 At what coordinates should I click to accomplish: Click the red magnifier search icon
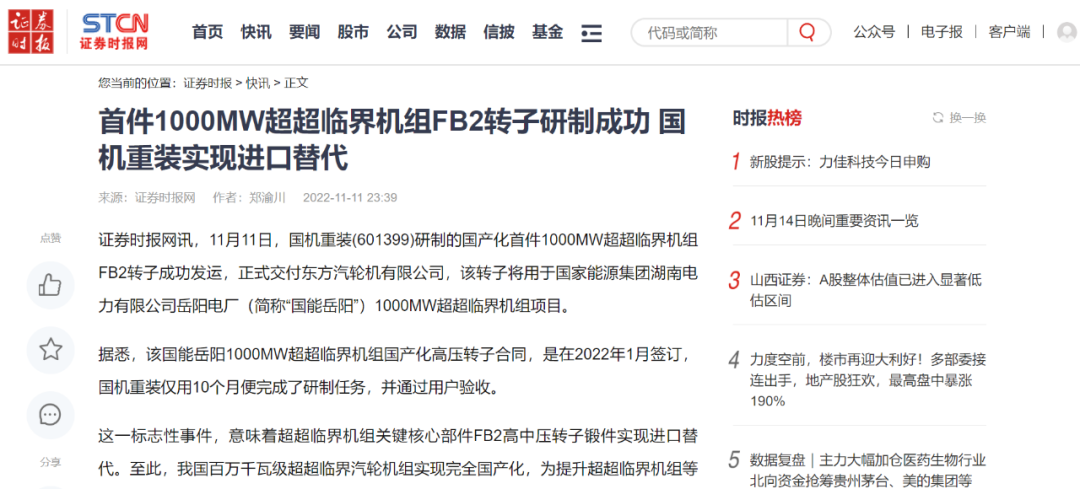pos(807,32)
